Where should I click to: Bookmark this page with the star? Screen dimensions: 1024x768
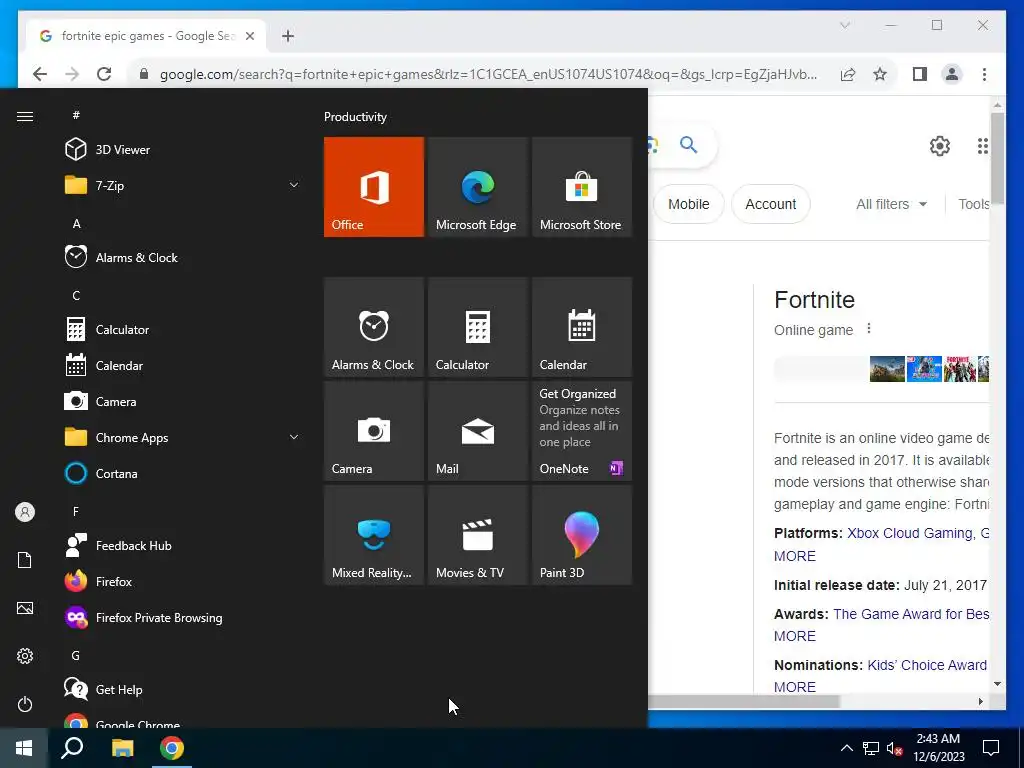click(880, 74)
